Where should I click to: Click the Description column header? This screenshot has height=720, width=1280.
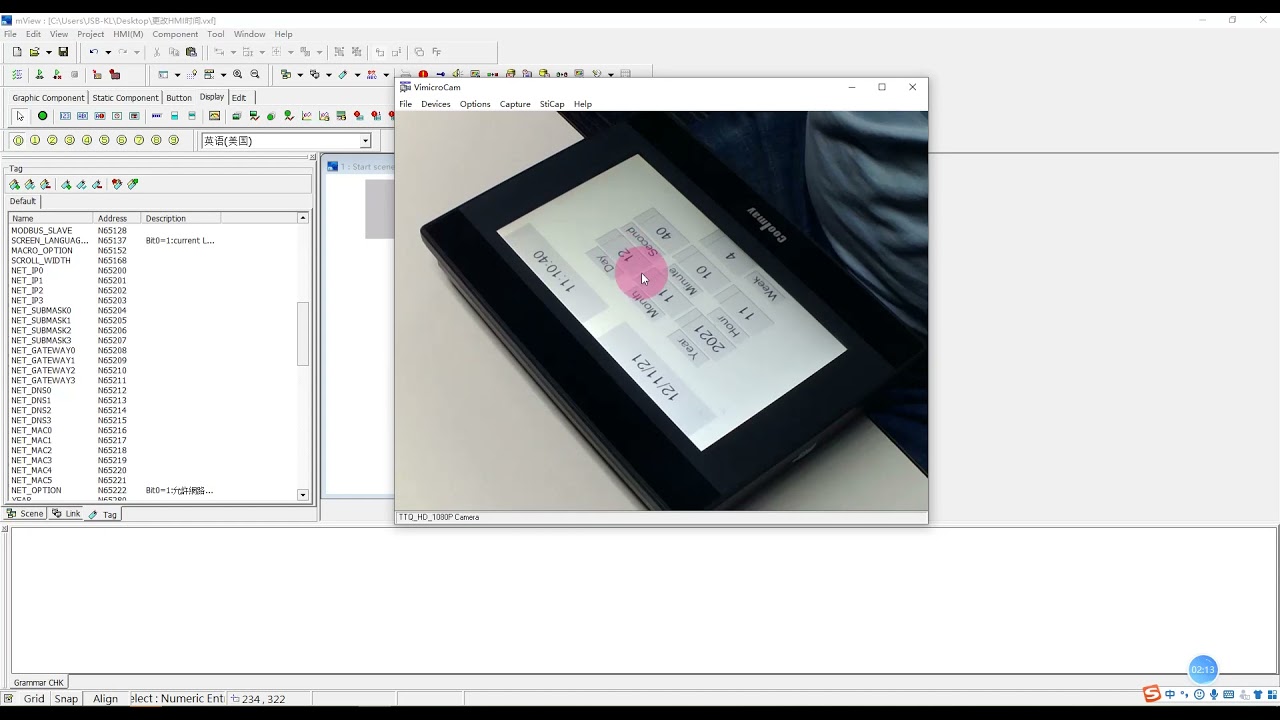[x=181, y=218]
